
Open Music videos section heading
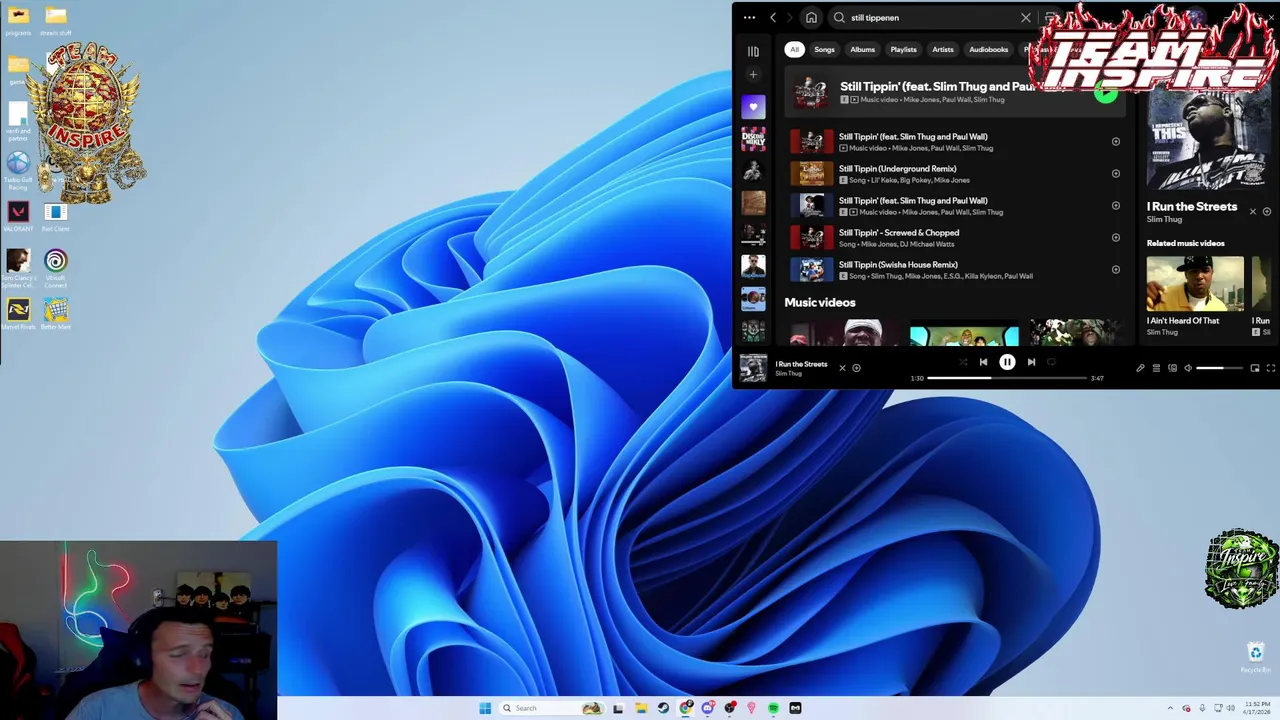820,302
